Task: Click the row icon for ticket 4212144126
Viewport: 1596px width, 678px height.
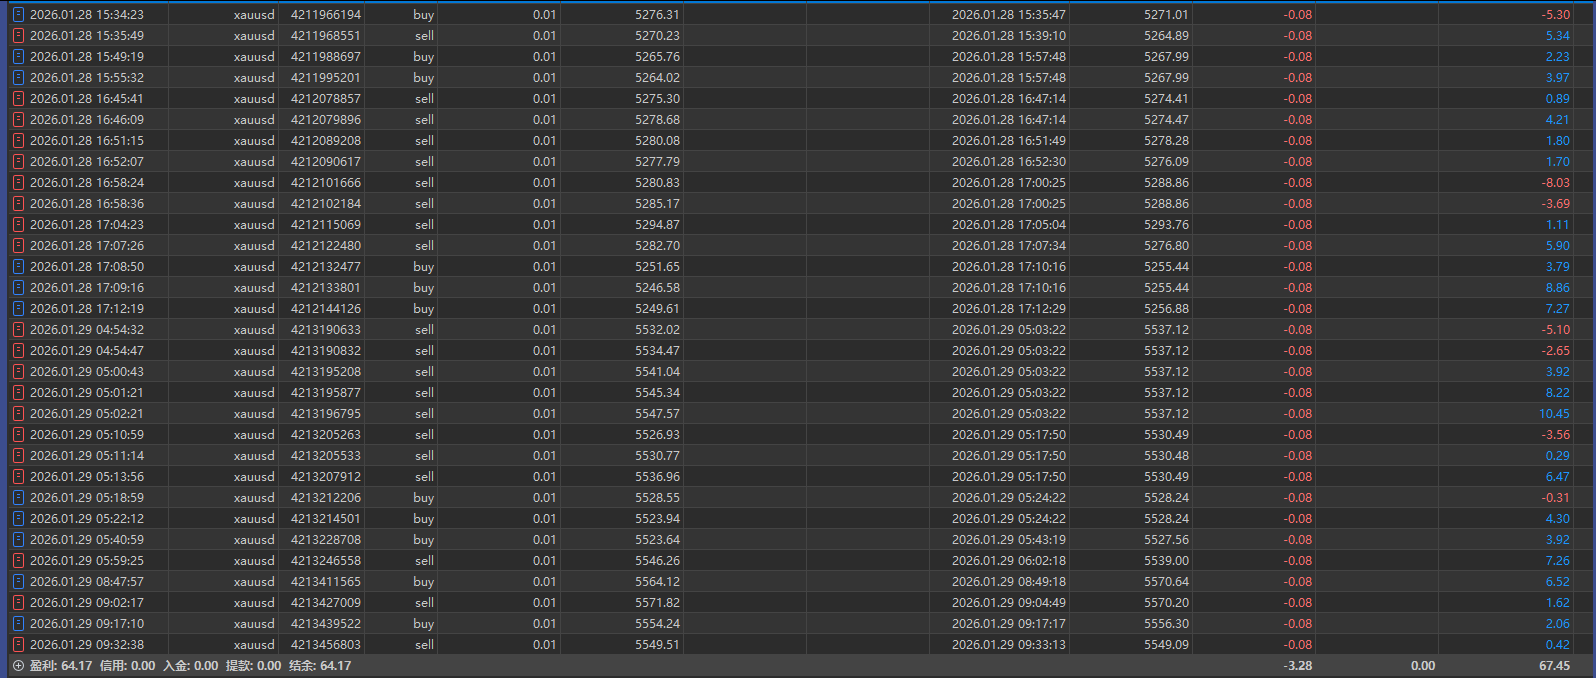Action: coord(18,309)
